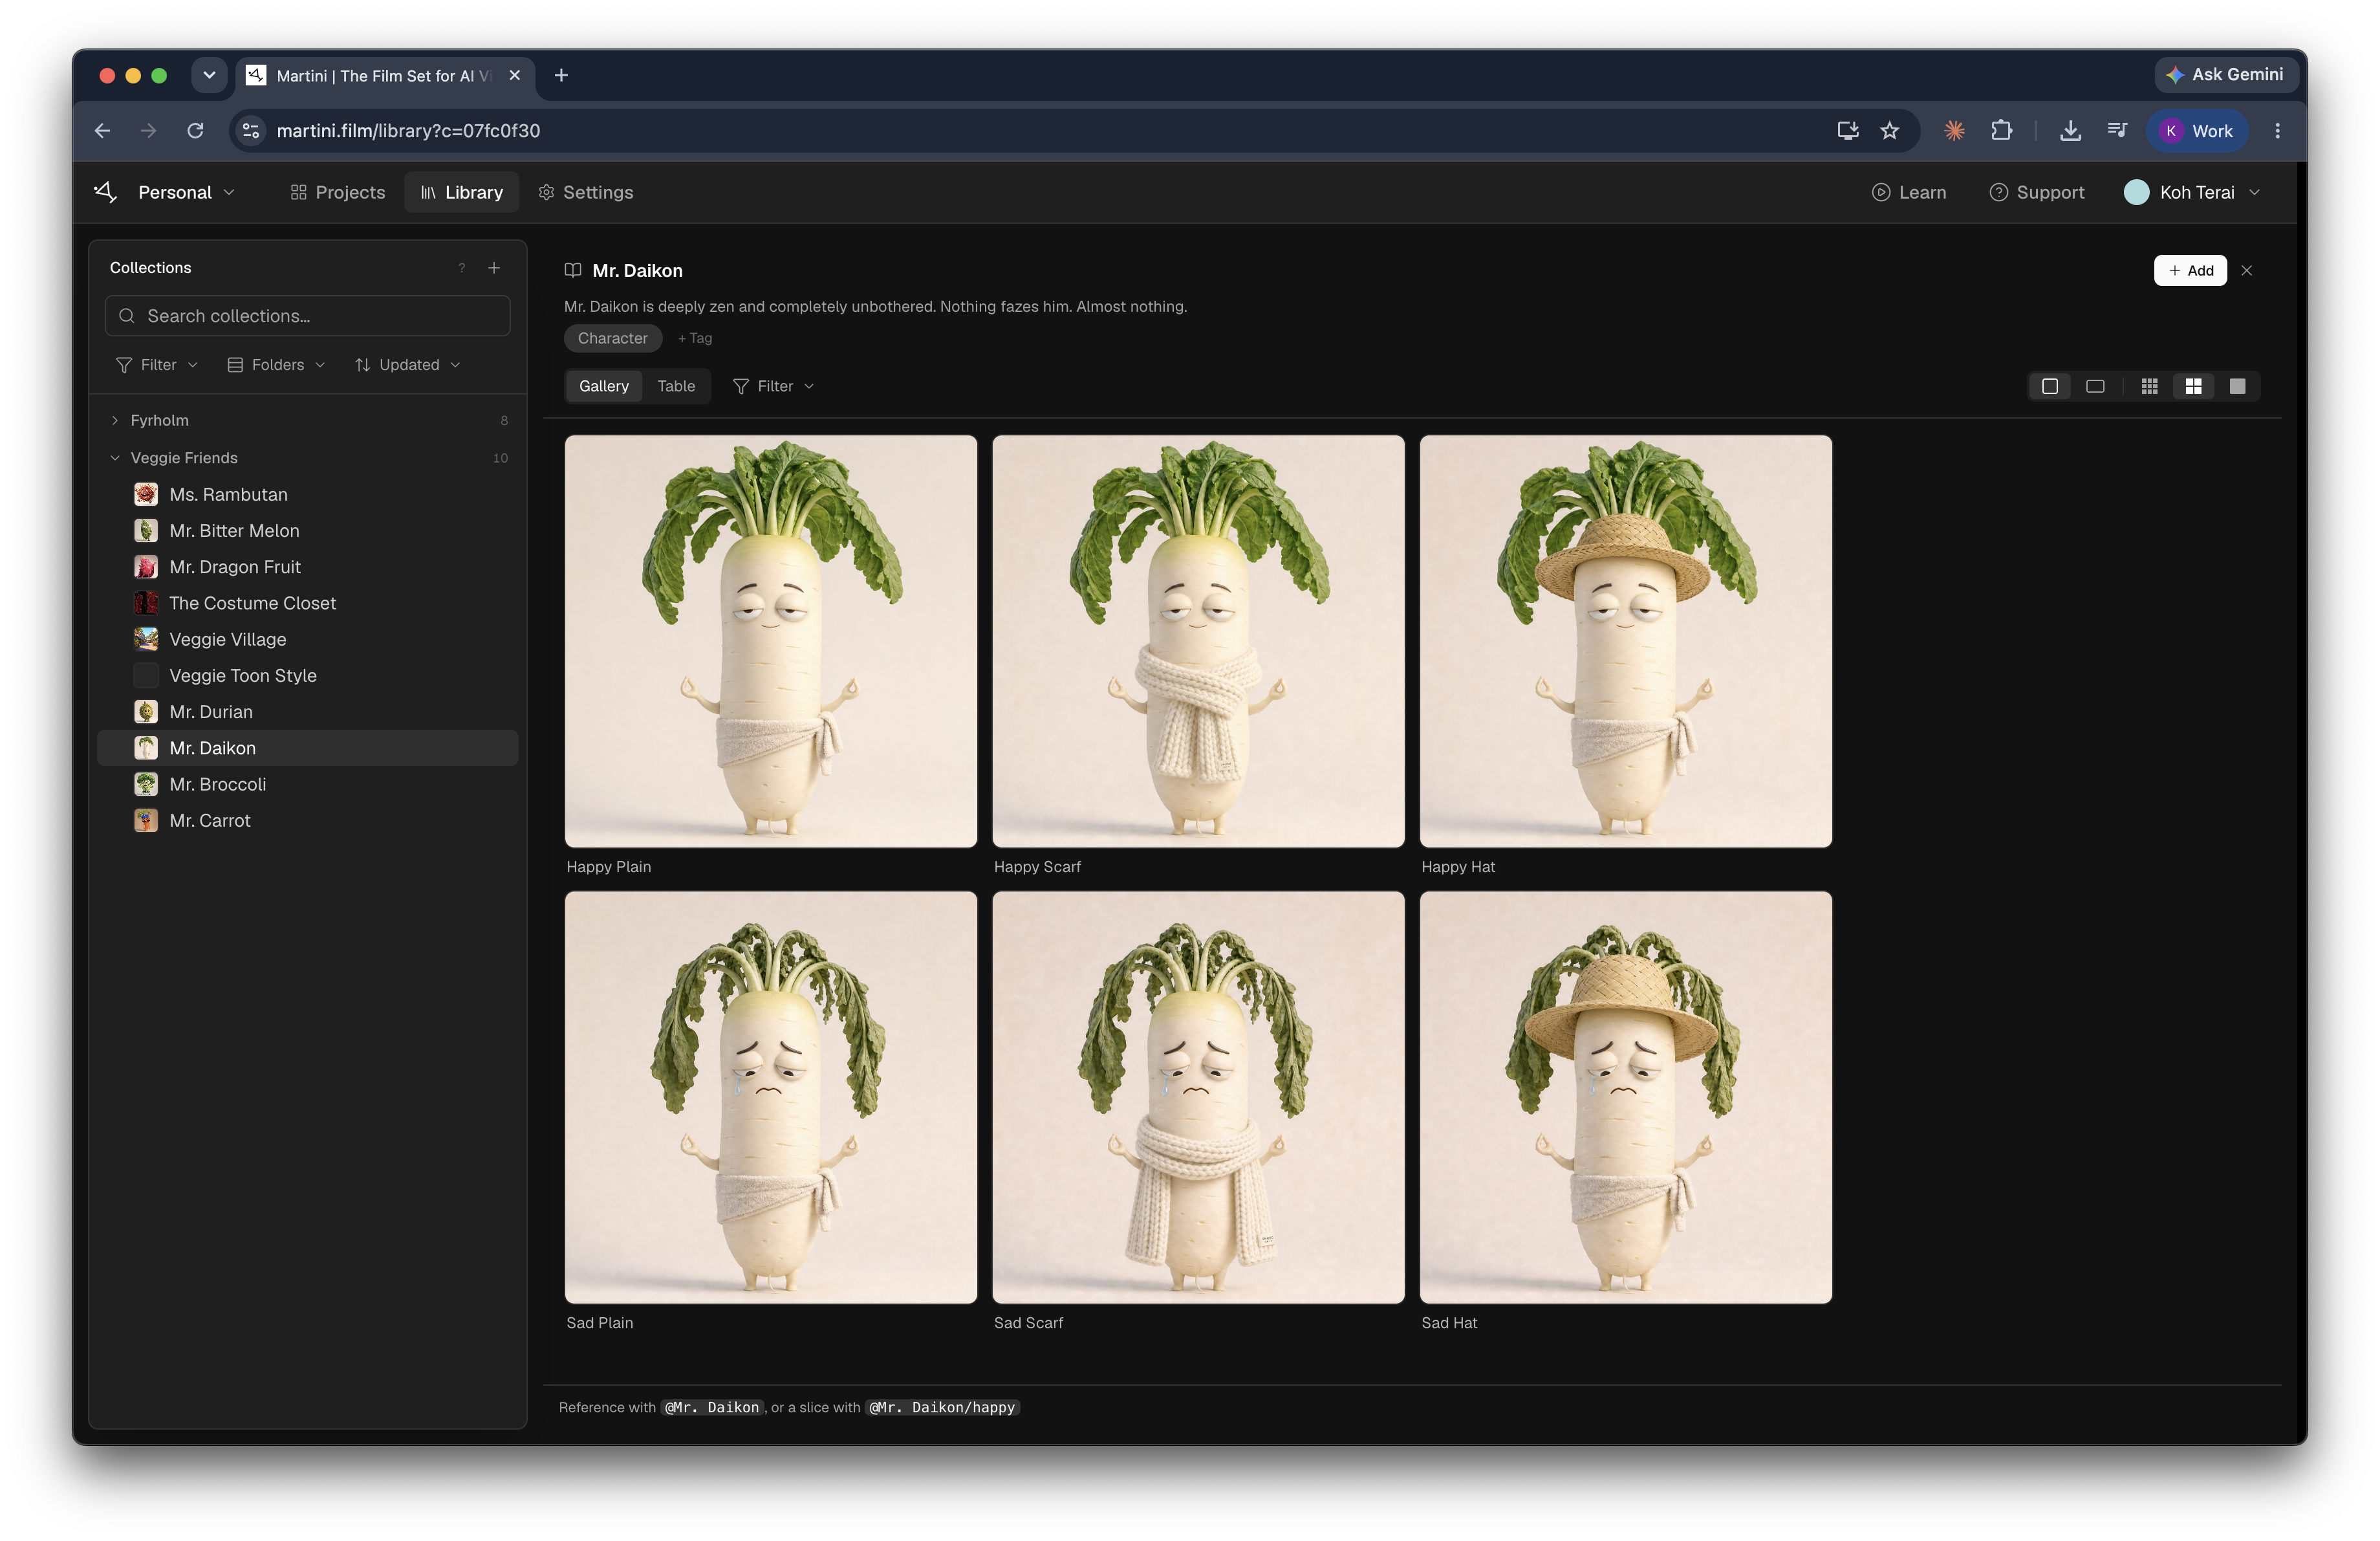The image size is (2380, 1541).
Task: Click the Mr. Broccoli thumbnail icon
Action: tap(146, 784)
